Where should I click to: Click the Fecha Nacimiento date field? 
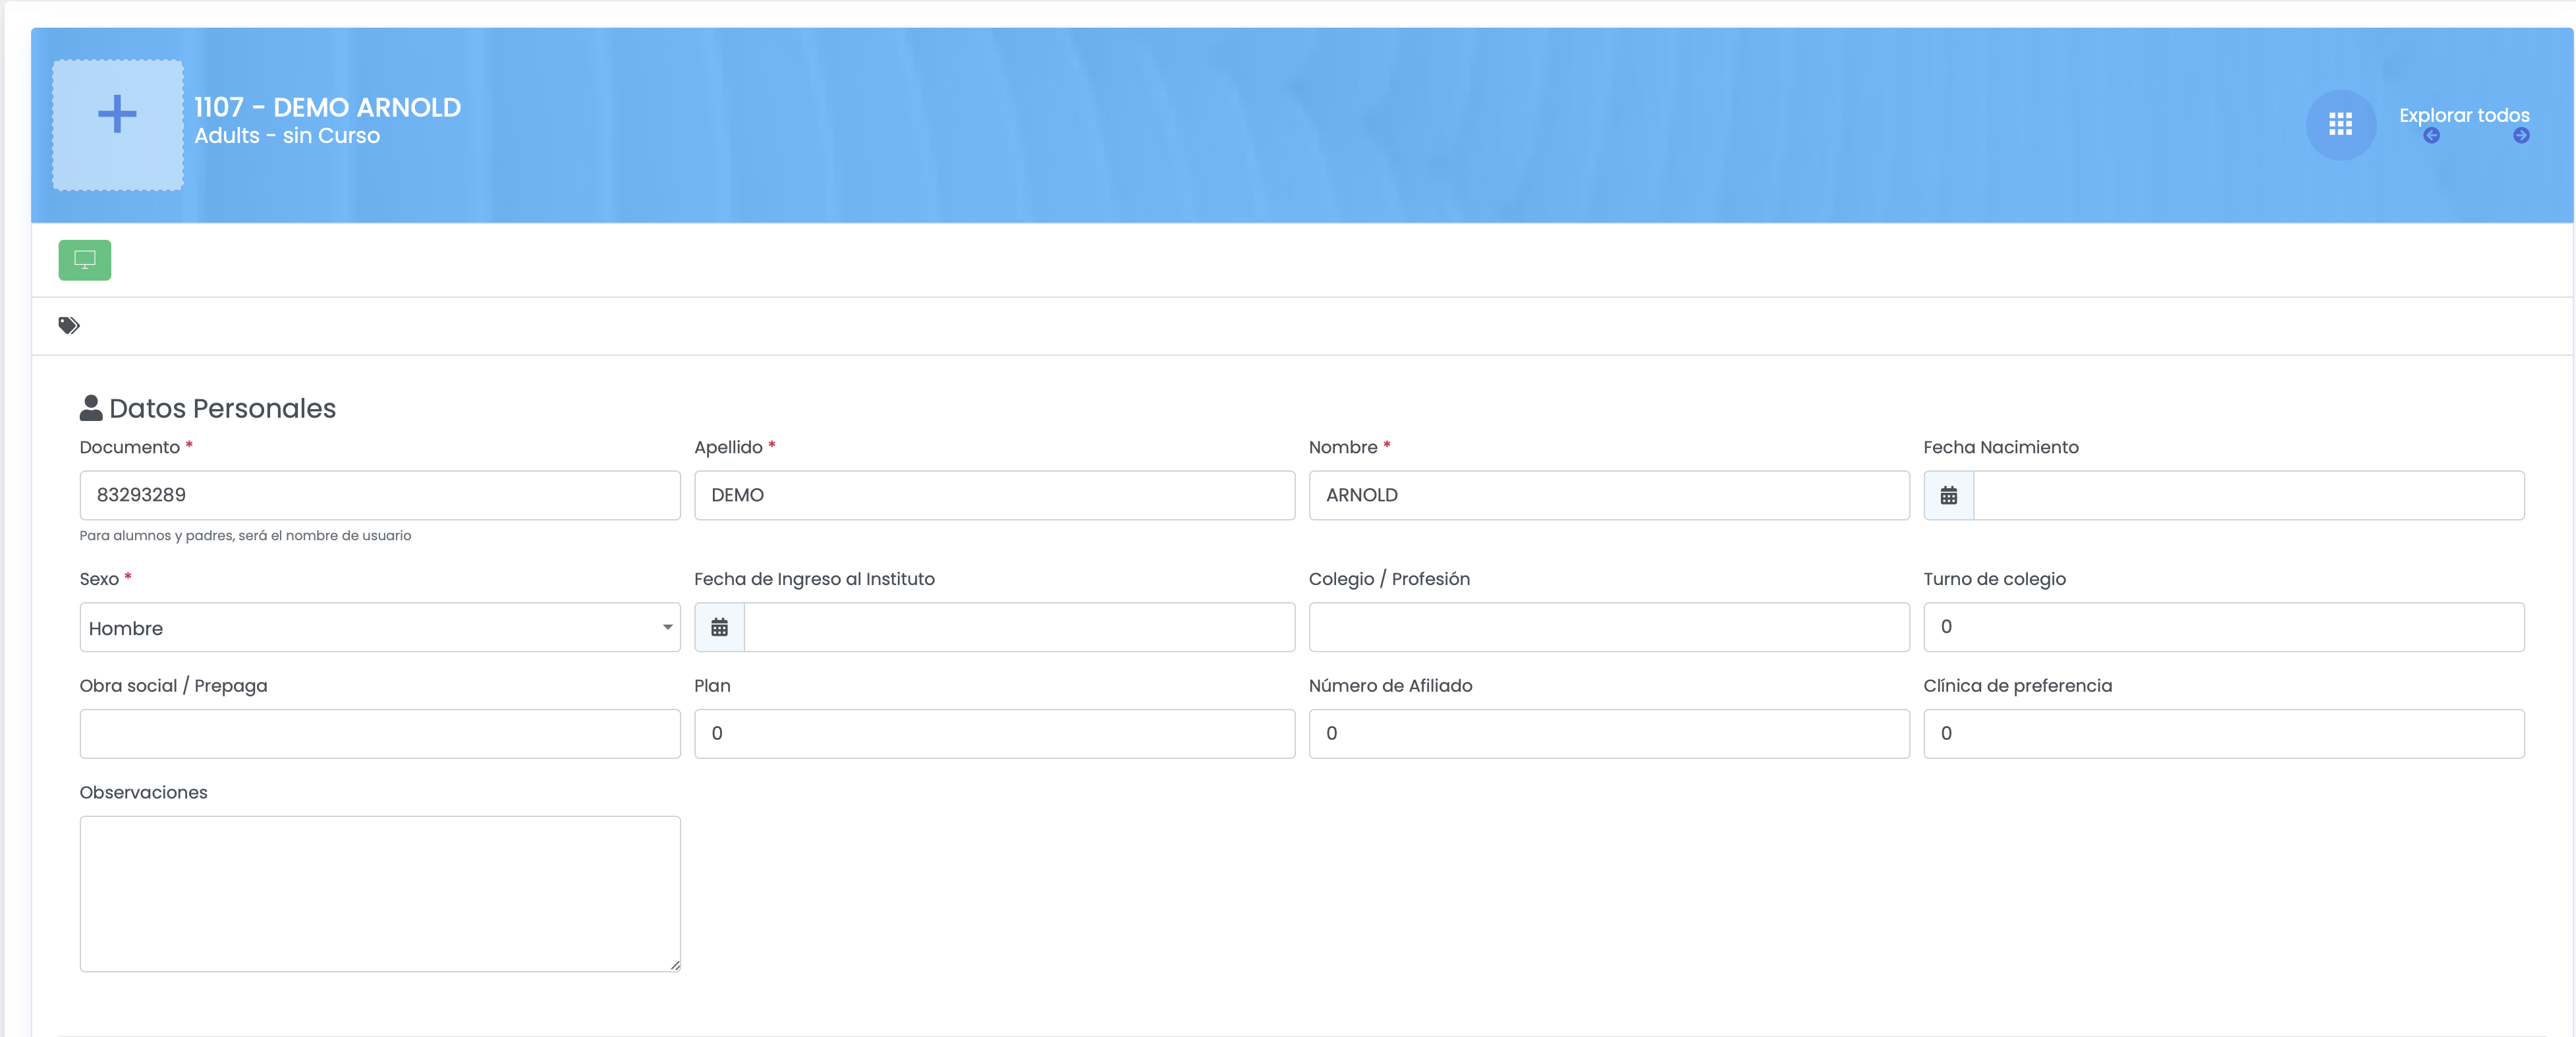point(2248,495)
